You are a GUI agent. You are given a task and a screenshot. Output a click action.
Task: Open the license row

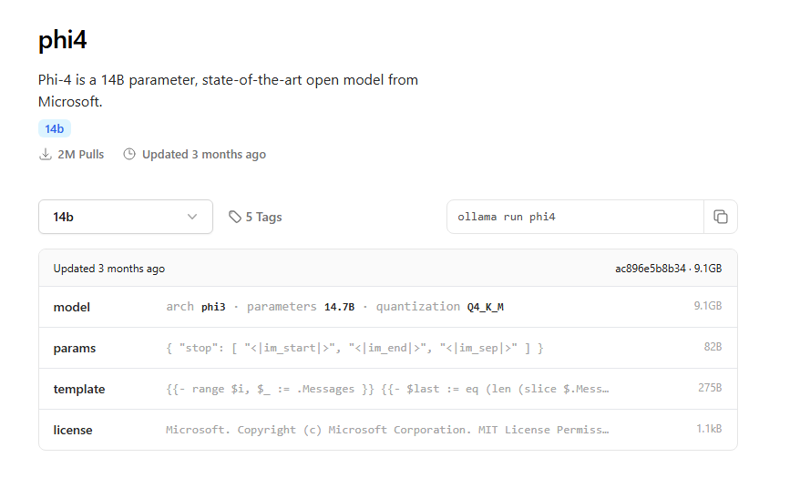pyautogui.click(x=388, y=430)
